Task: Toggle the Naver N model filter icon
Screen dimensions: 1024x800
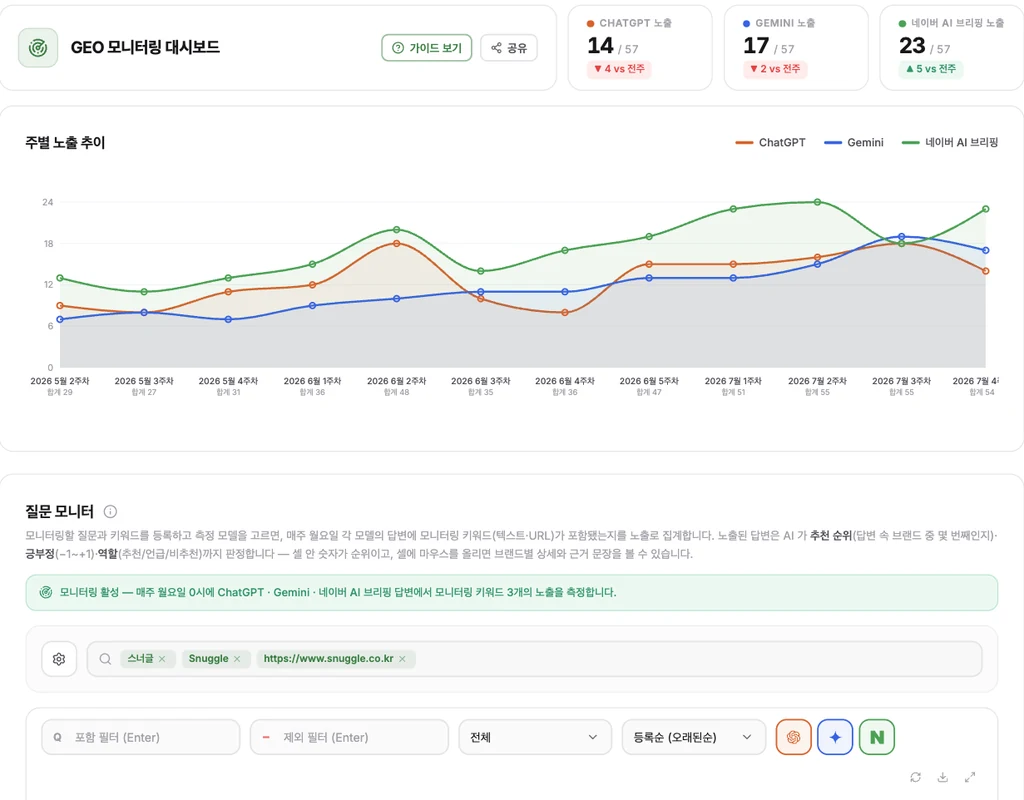Action: click(x=877, y=737)
